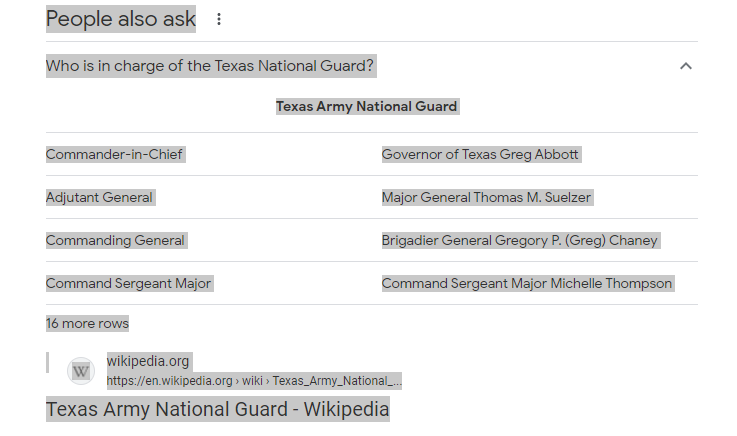Expand the '16 more rows' link

[87, 323]
